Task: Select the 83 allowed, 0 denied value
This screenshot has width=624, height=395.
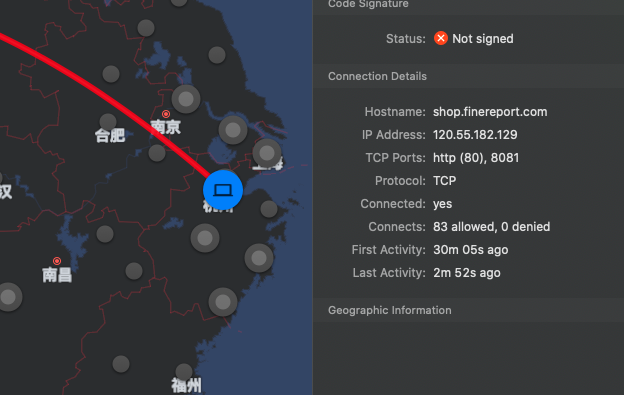Action: (x=491, y=227)
